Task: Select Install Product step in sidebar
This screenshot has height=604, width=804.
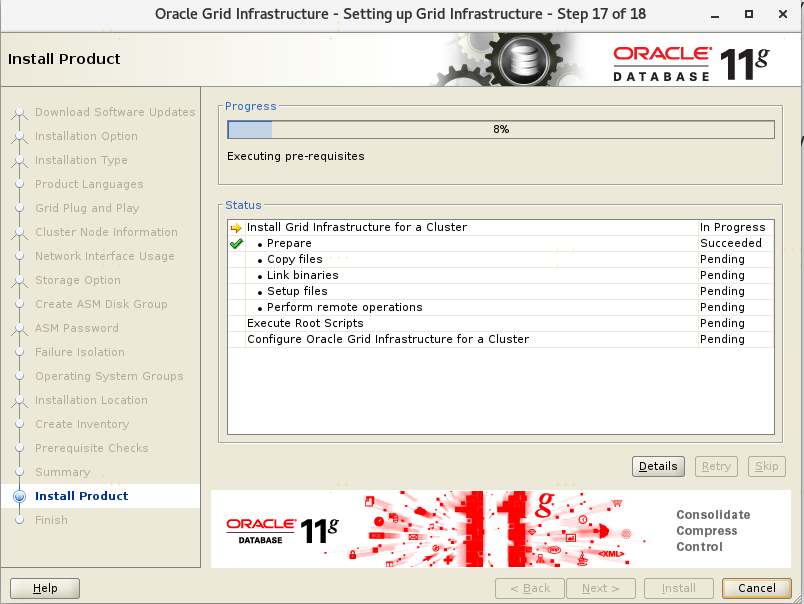Action: click(x=81, y=496)
